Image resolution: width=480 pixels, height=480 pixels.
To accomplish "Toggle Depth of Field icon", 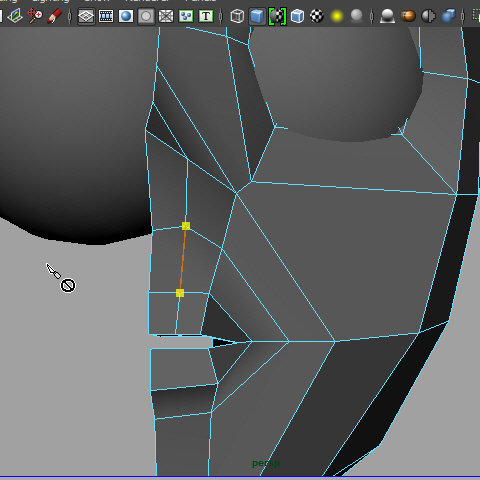I will (448, 16).
